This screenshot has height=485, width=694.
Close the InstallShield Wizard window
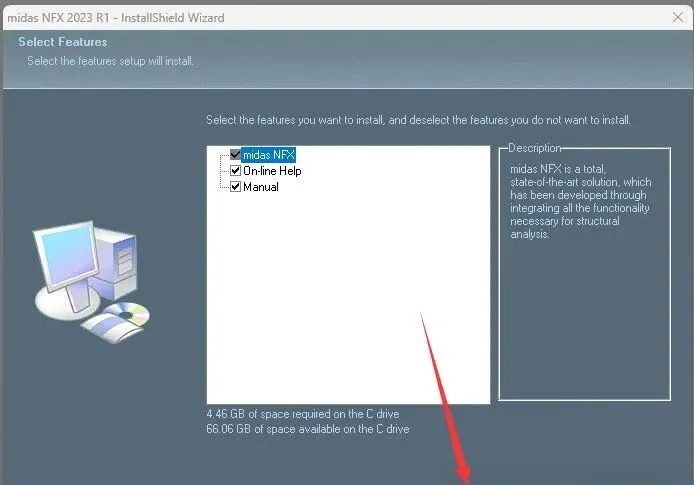(678, 17)
